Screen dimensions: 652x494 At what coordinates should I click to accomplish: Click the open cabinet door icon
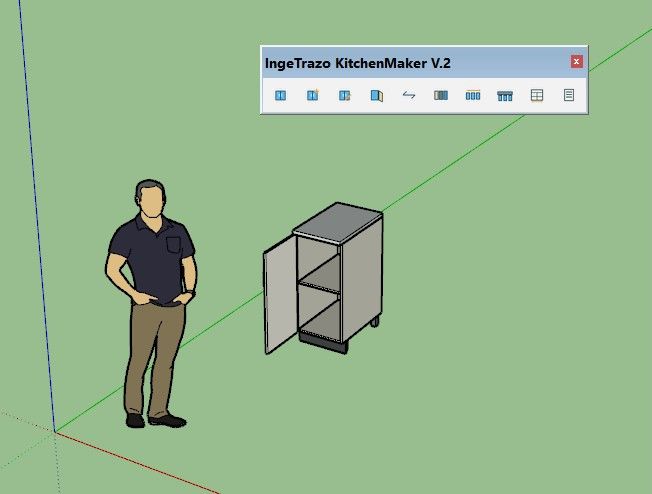pyautogui.click(x=377, y=96)
